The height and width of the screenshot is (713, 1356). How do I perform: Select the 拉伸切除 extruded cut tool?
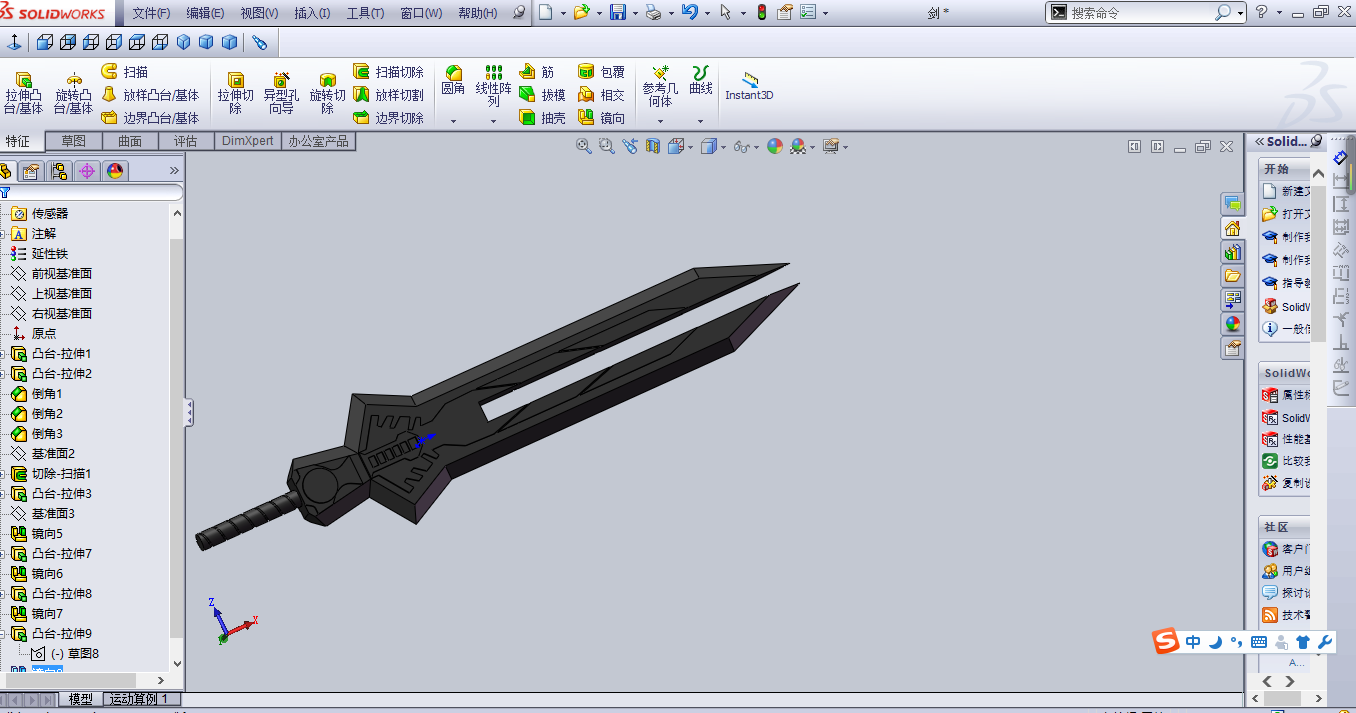click(236, 92)
